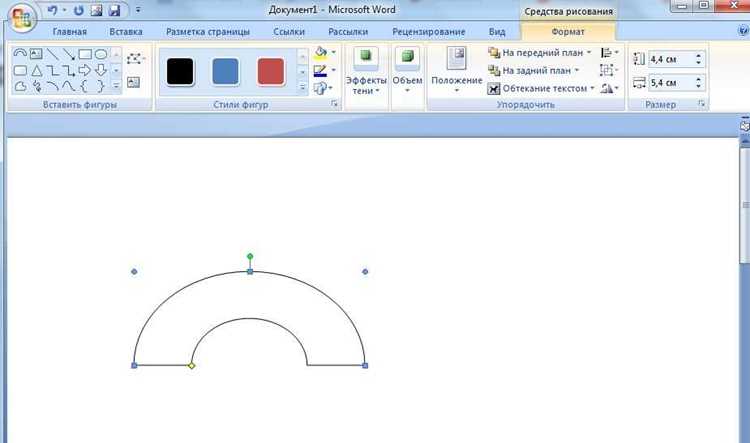The width and height of the screenshot is (750, 443).
Task: Increase shape height with stepper arrow
Action: [x=699, y=56]
